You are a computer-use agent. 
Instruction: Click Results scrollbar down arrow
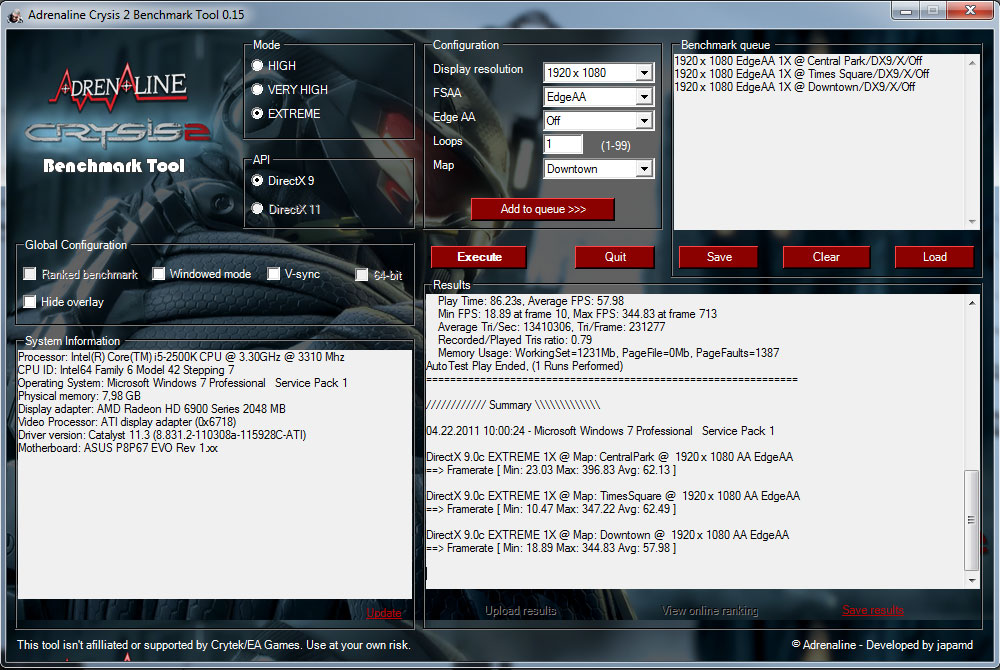coord(972,580)
